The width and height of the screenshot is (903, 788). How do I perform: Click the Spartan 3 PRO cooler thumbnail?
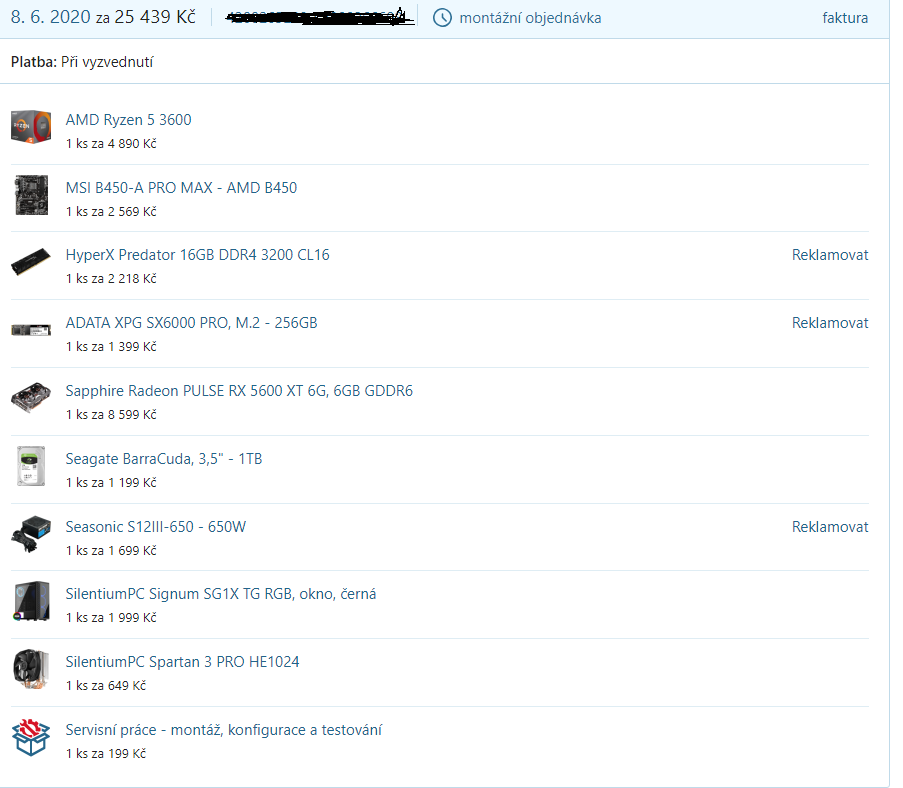pos(31,669)
